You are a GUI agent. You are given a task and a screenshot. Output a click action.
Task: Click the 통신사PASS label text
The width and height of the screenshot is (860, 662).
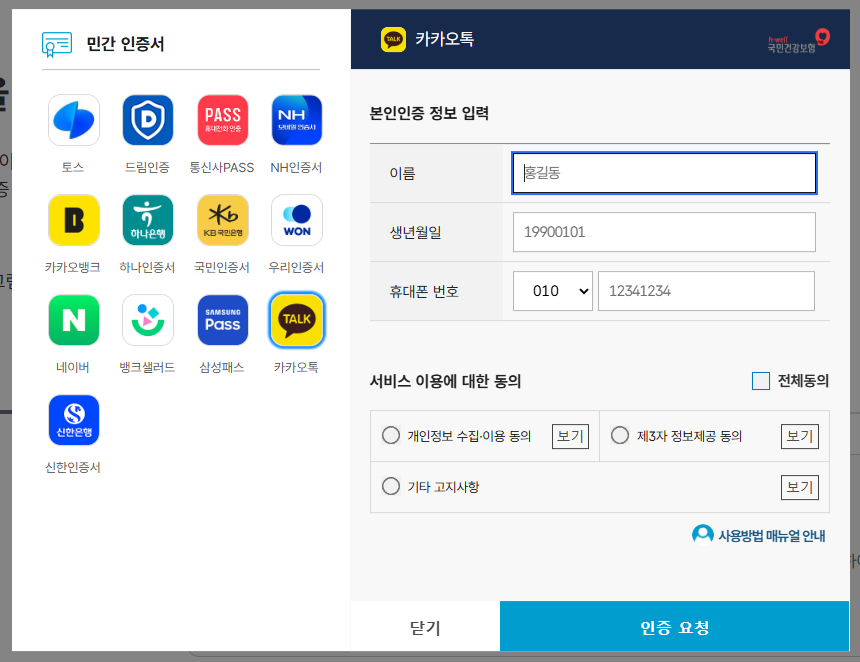(x=222, y=167)
